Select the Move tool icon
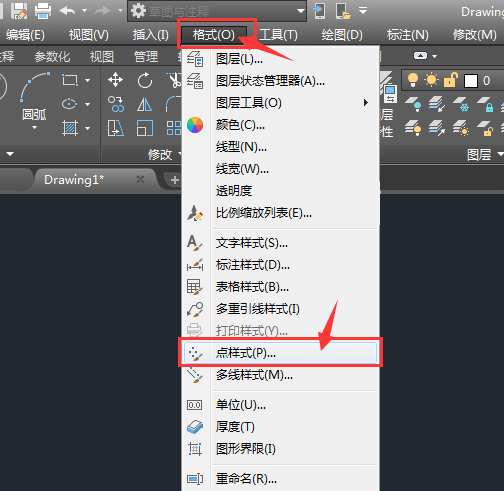 (115, 80)
